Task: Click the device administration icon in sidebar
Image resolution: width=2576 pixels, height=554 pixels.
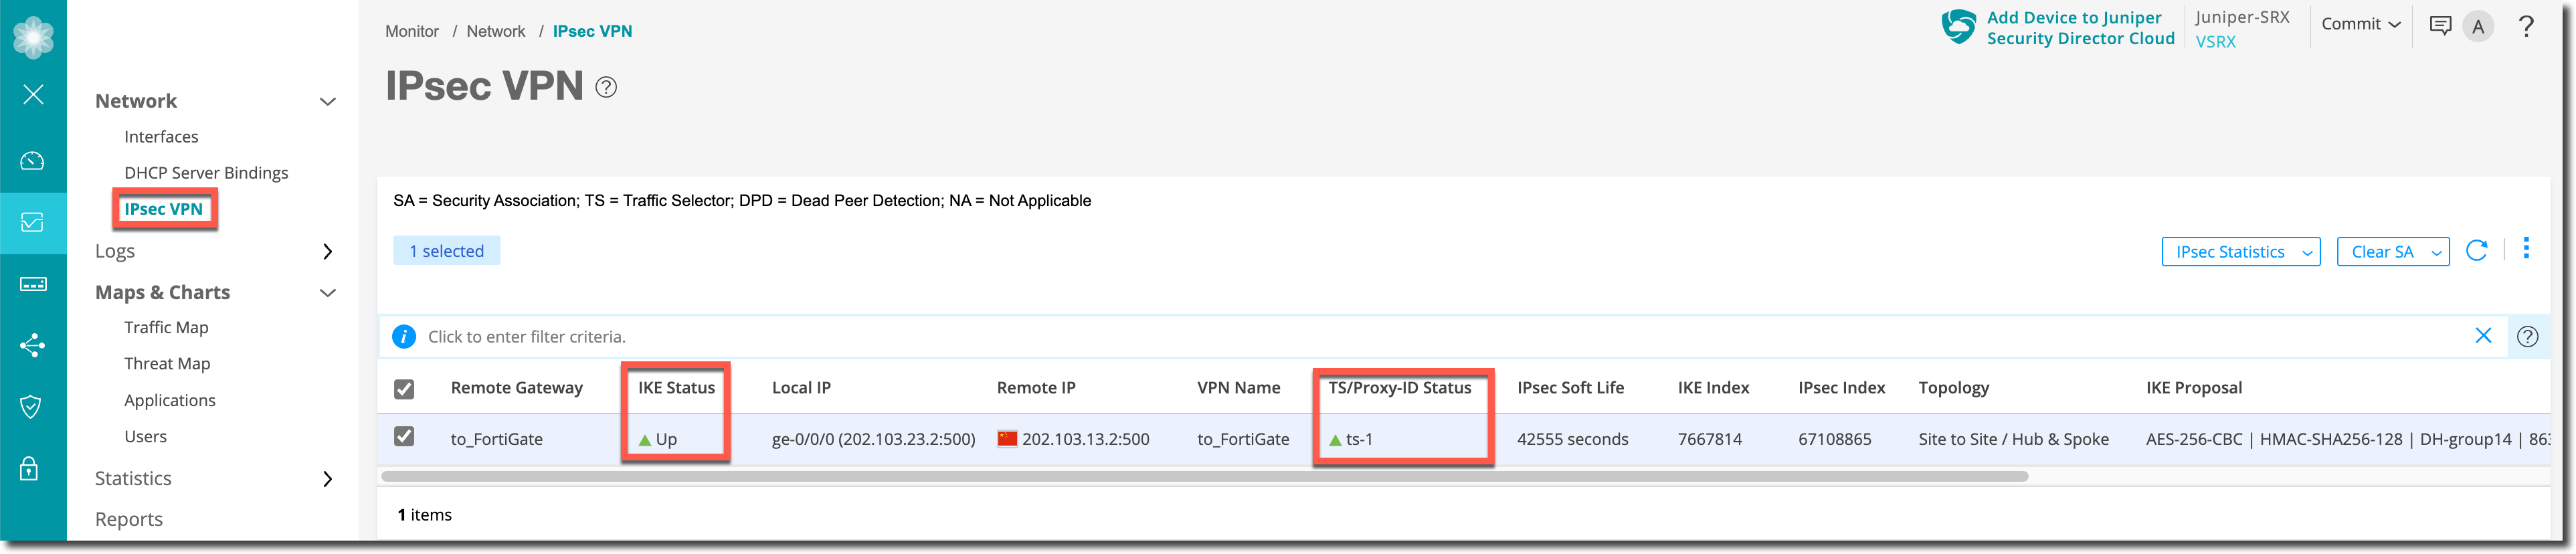Action: click(x=32, y=284)
